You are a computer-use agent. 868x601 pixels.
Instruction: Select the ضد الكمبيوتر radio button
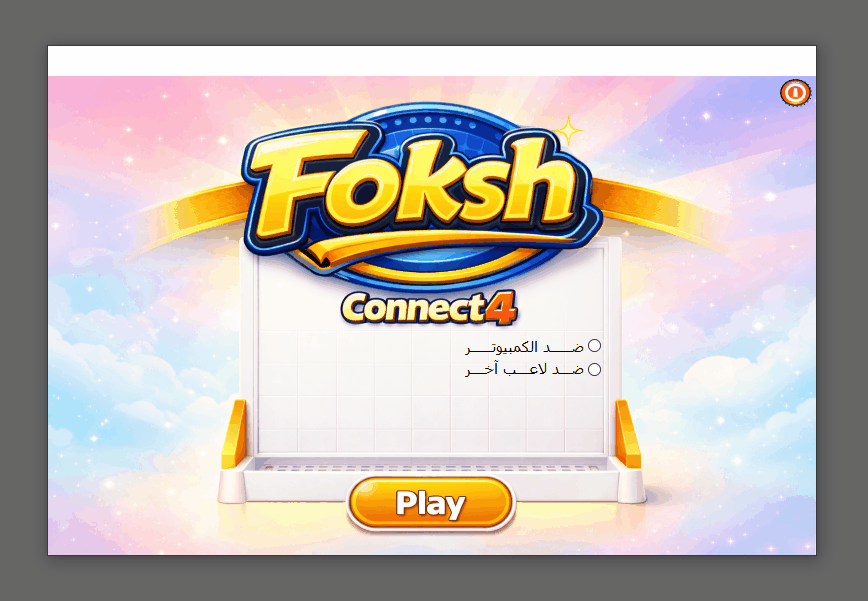tap(594, 346)
